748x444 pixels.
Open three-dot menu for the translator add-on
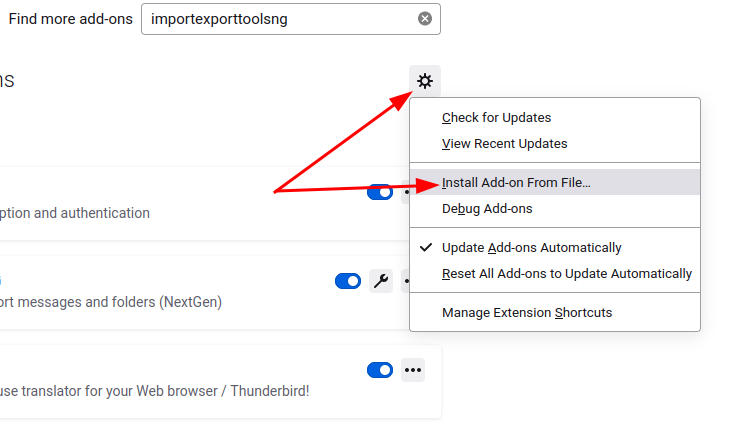click(x=413, y=370)
